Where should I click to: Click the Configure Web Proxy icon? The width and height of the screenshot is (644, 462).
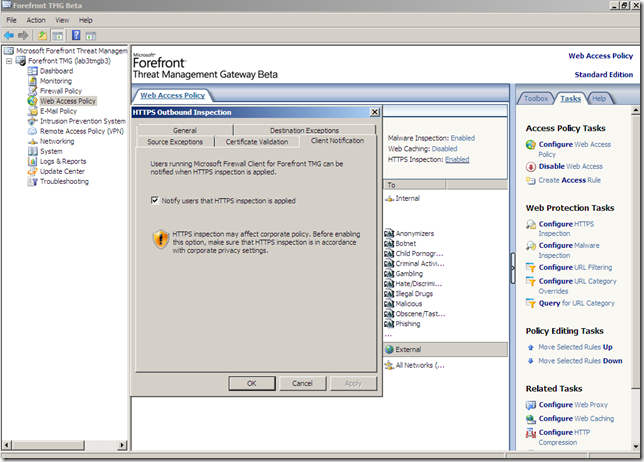tap(531, 405)
